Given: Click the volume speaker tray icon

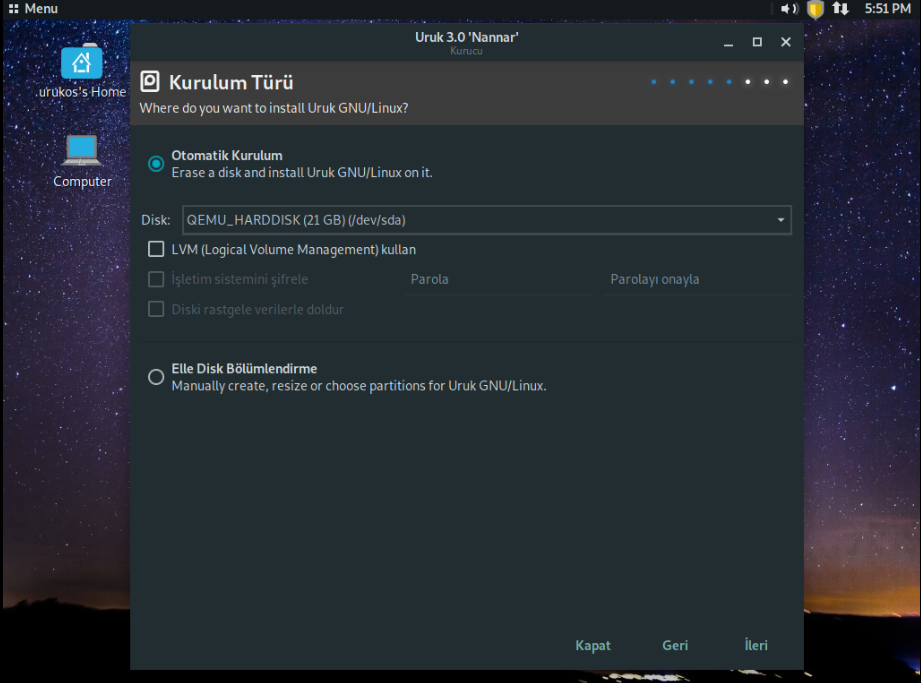Looking at the screenshot, I should coord(789,9).
